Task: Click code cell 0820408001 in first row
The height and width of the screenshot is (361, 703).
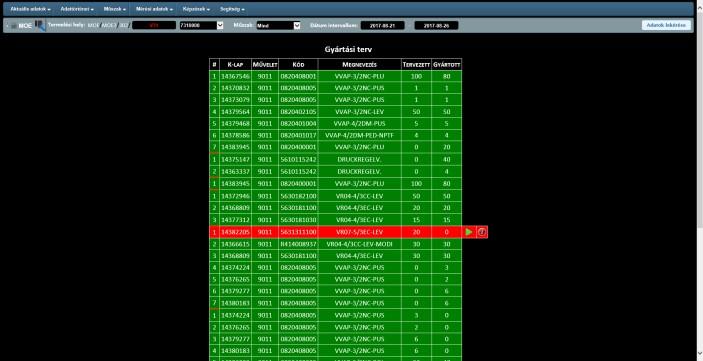Action: coord(298,76)
